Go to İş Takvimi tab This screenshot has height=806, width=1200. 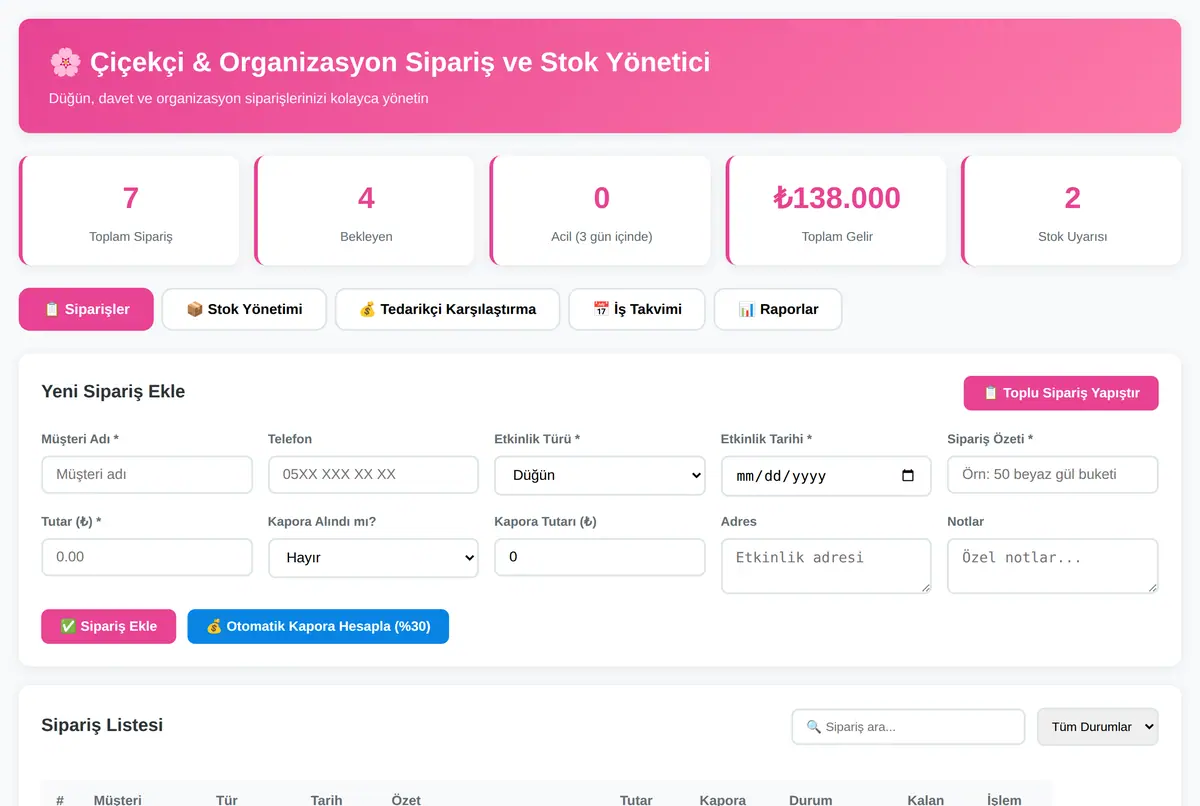coord(637,309)
